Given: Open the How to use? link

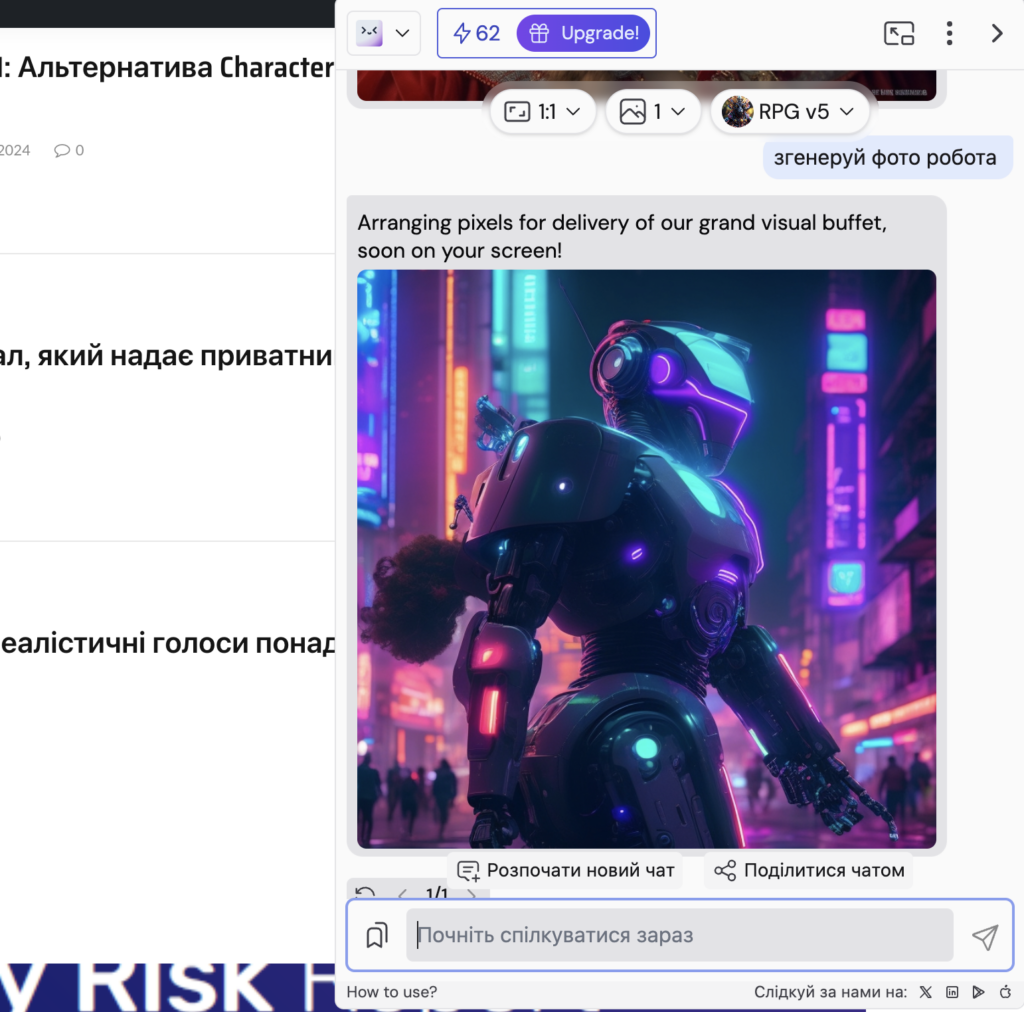Looking at the screenshot, I should click(392, 992).
